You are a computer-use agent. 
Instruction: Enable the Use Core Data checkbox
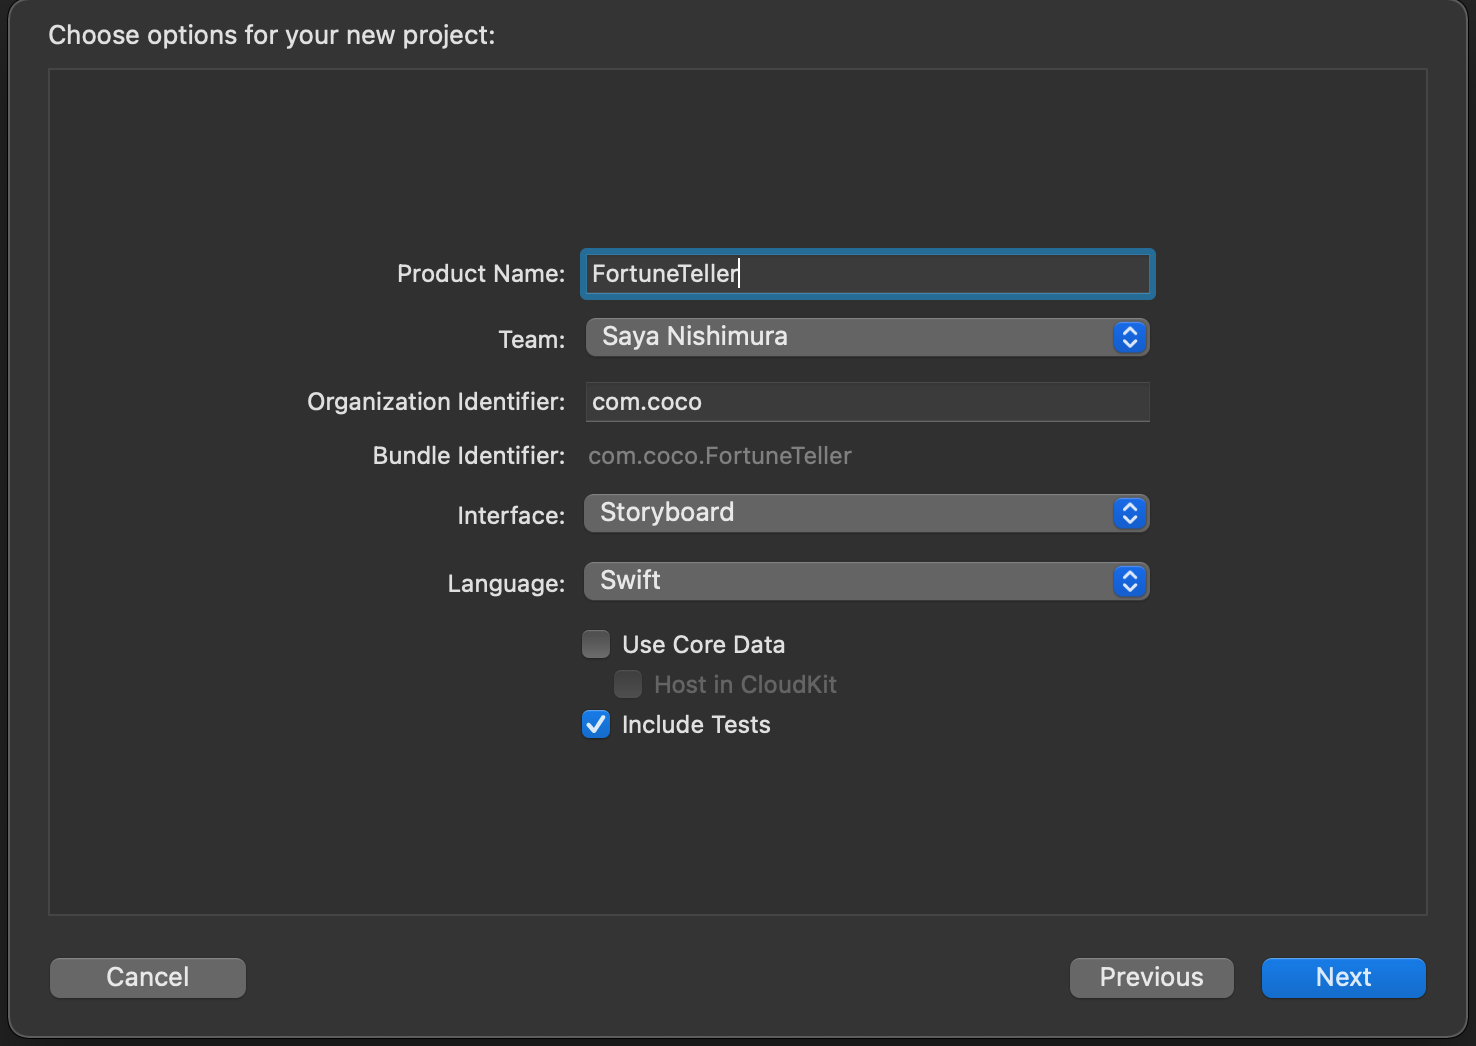[596, 644]
